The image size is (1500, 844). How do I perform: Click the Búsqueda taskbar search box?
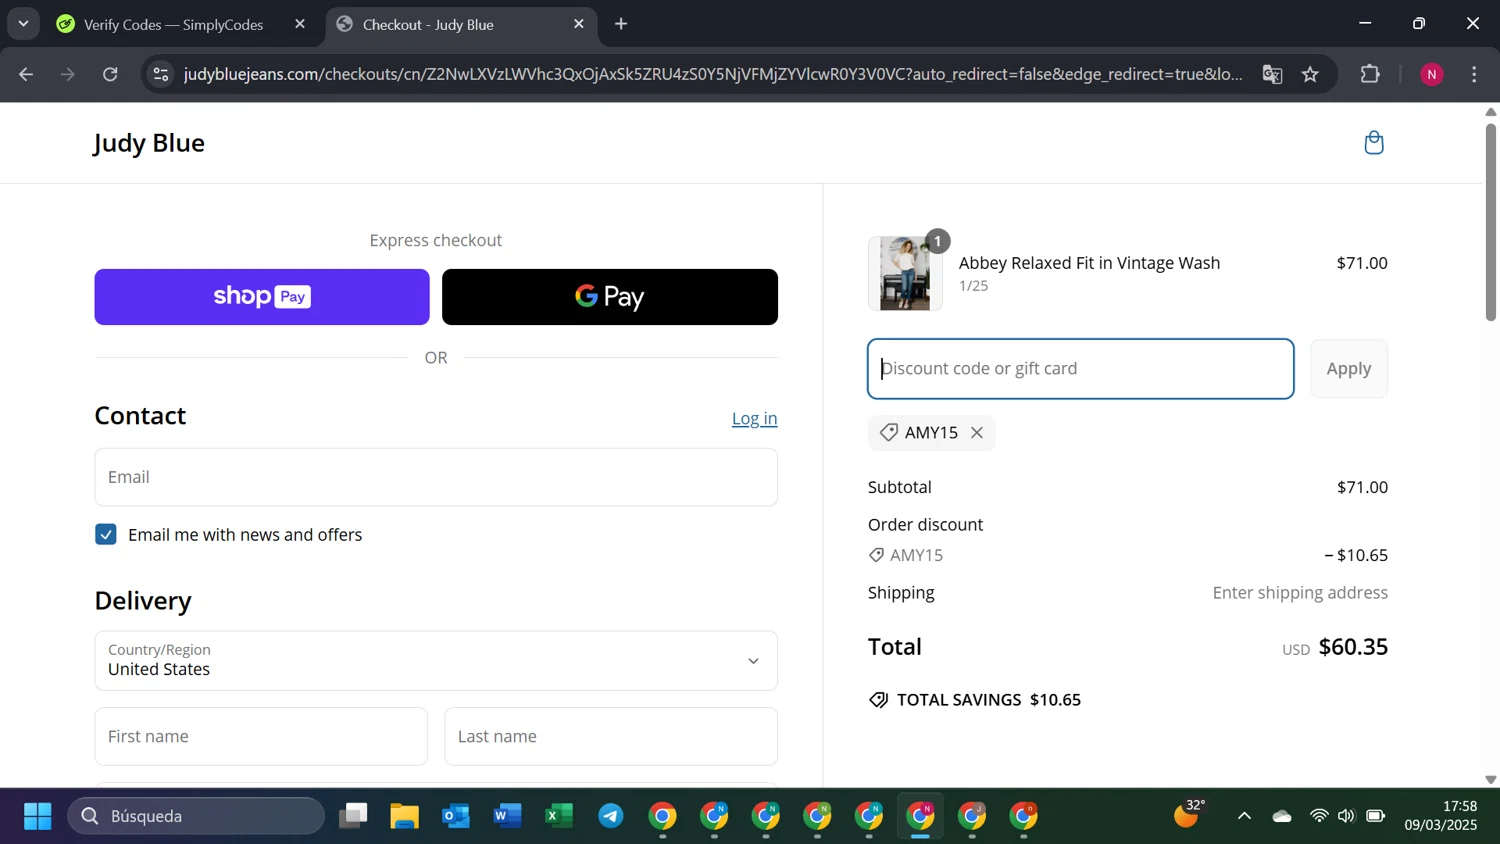(x=196, y=817)
